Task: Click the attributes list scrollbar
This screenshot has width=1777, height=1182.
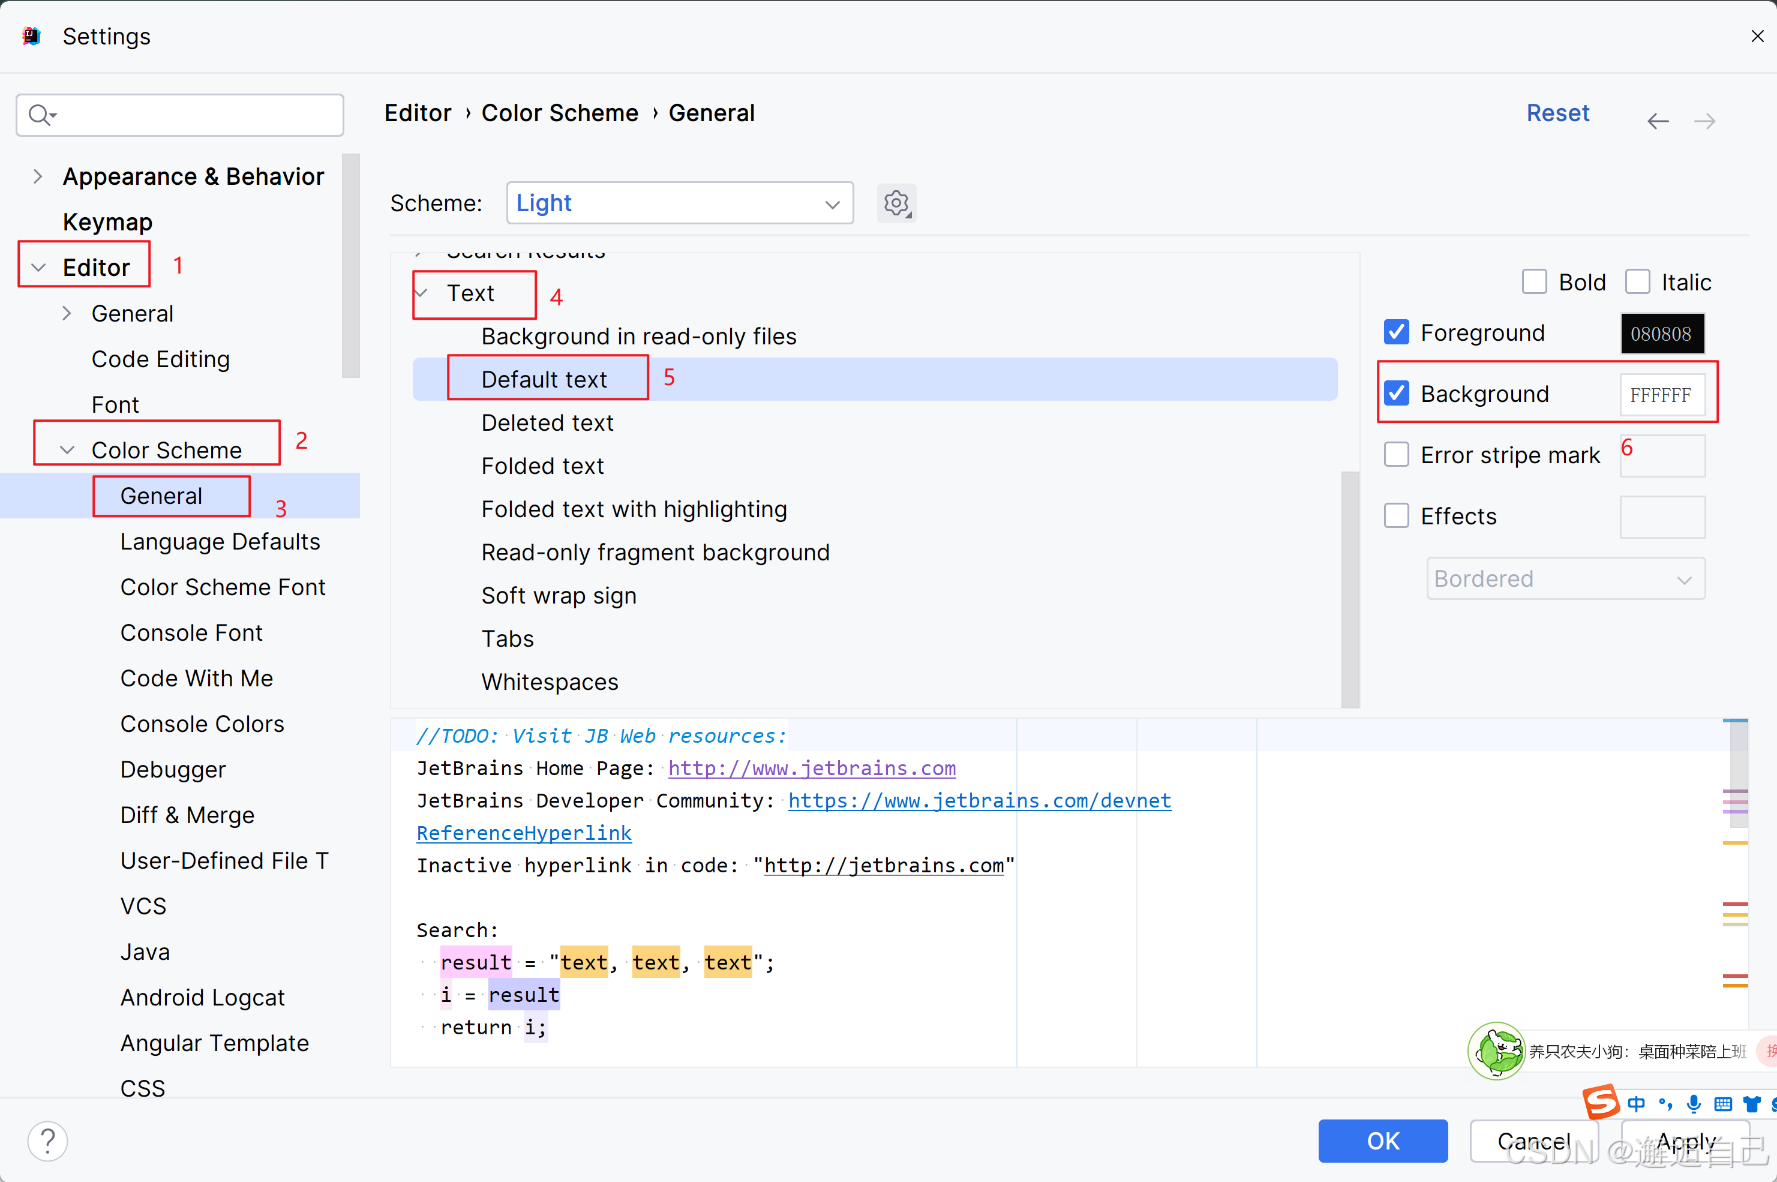Action: click(1350, 589)
